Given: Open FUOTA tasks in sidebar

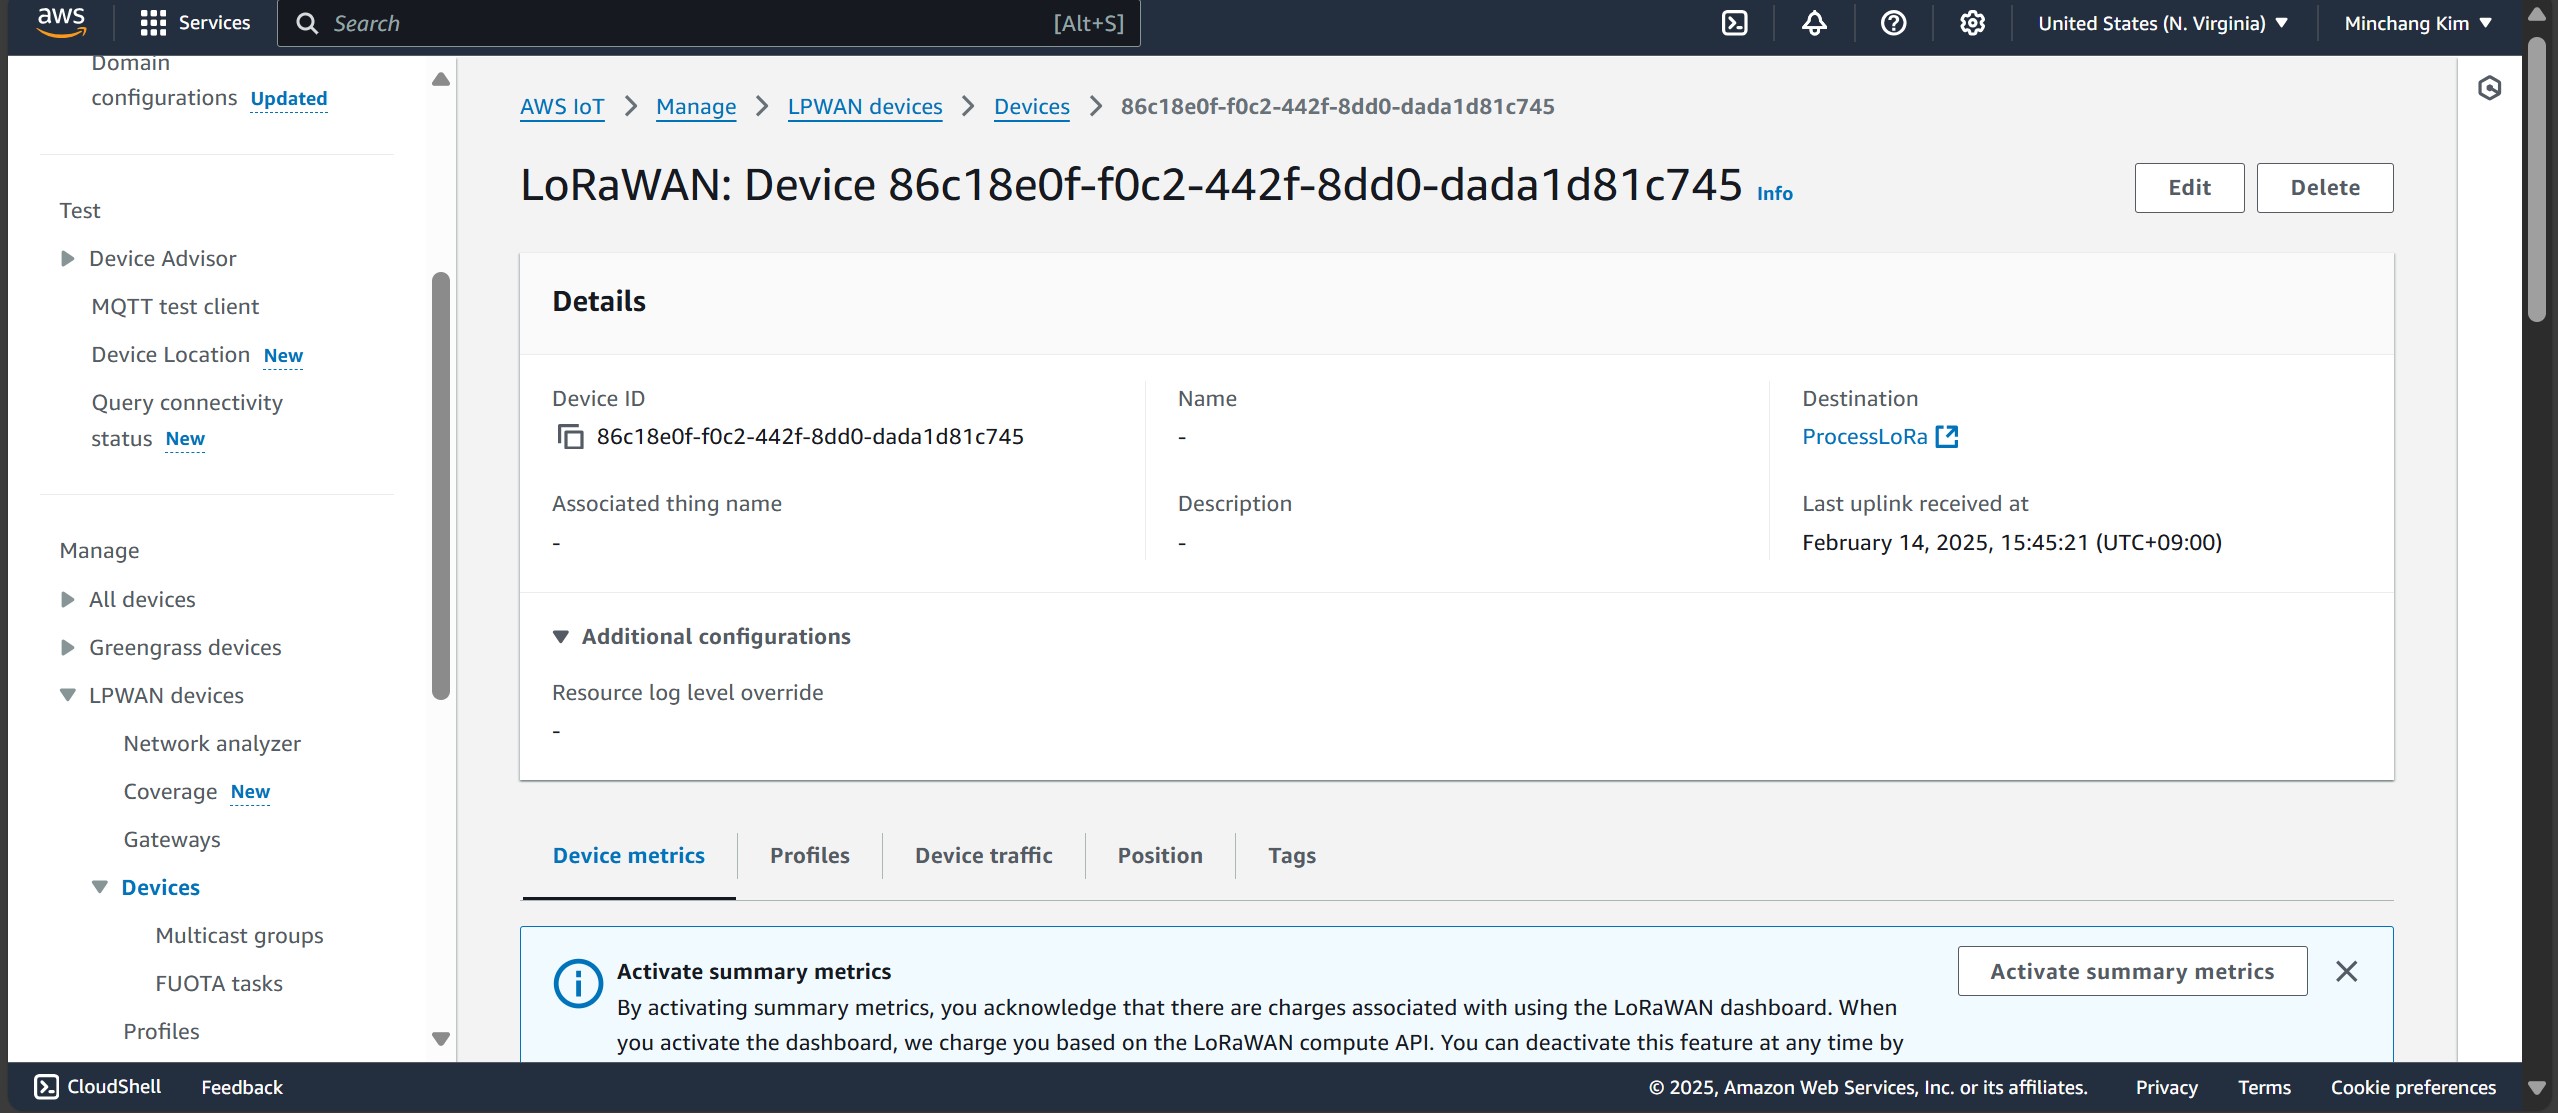Looking at the screenshot, I should (x=219, y=984).
